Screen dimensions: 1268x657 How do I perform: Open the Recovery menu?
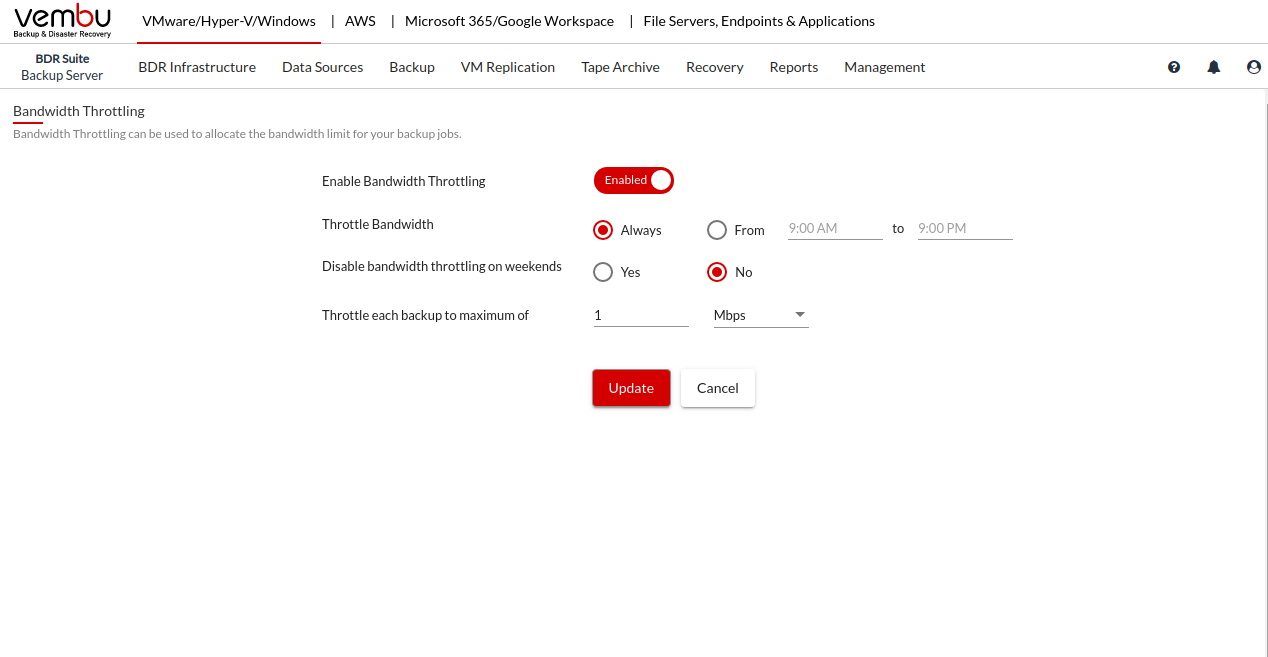click(714, 67)
